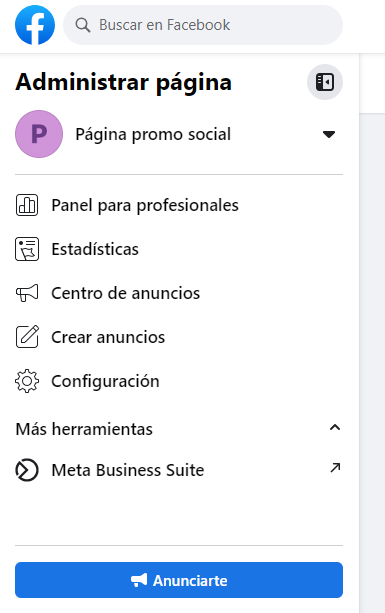Collapse the sidebar using panel toggle icon
This screenshot has height=613, width=385.
pos(325,82)
